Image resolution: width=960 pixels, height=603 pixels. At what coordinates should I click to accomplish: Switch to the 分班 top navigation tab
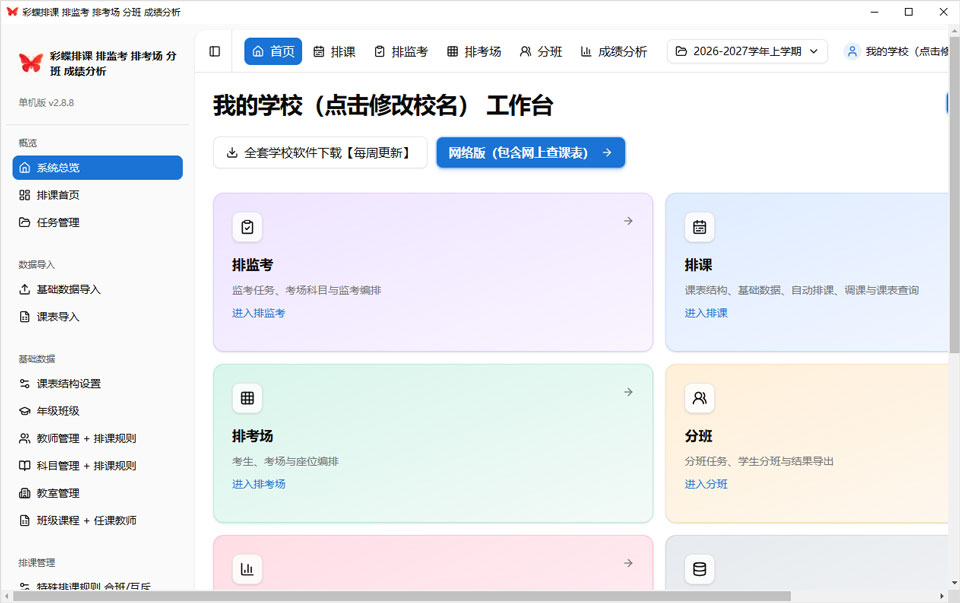pos(541,51)
